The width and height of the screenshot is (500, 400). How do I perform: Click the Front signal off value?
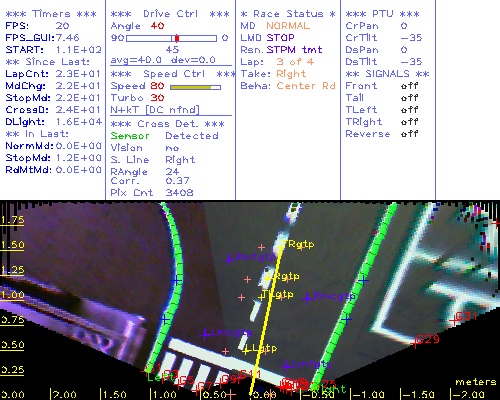coord(409,86)
